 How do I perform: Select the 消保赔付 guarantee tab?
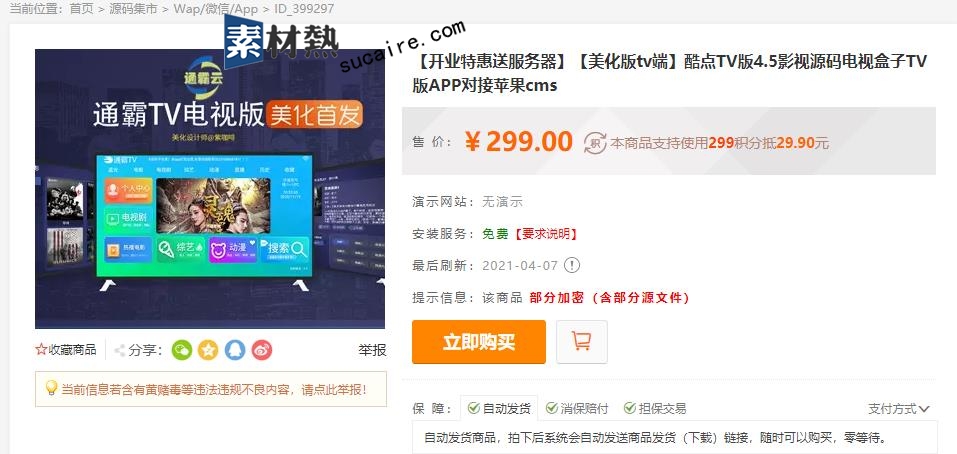pos(577,408)
